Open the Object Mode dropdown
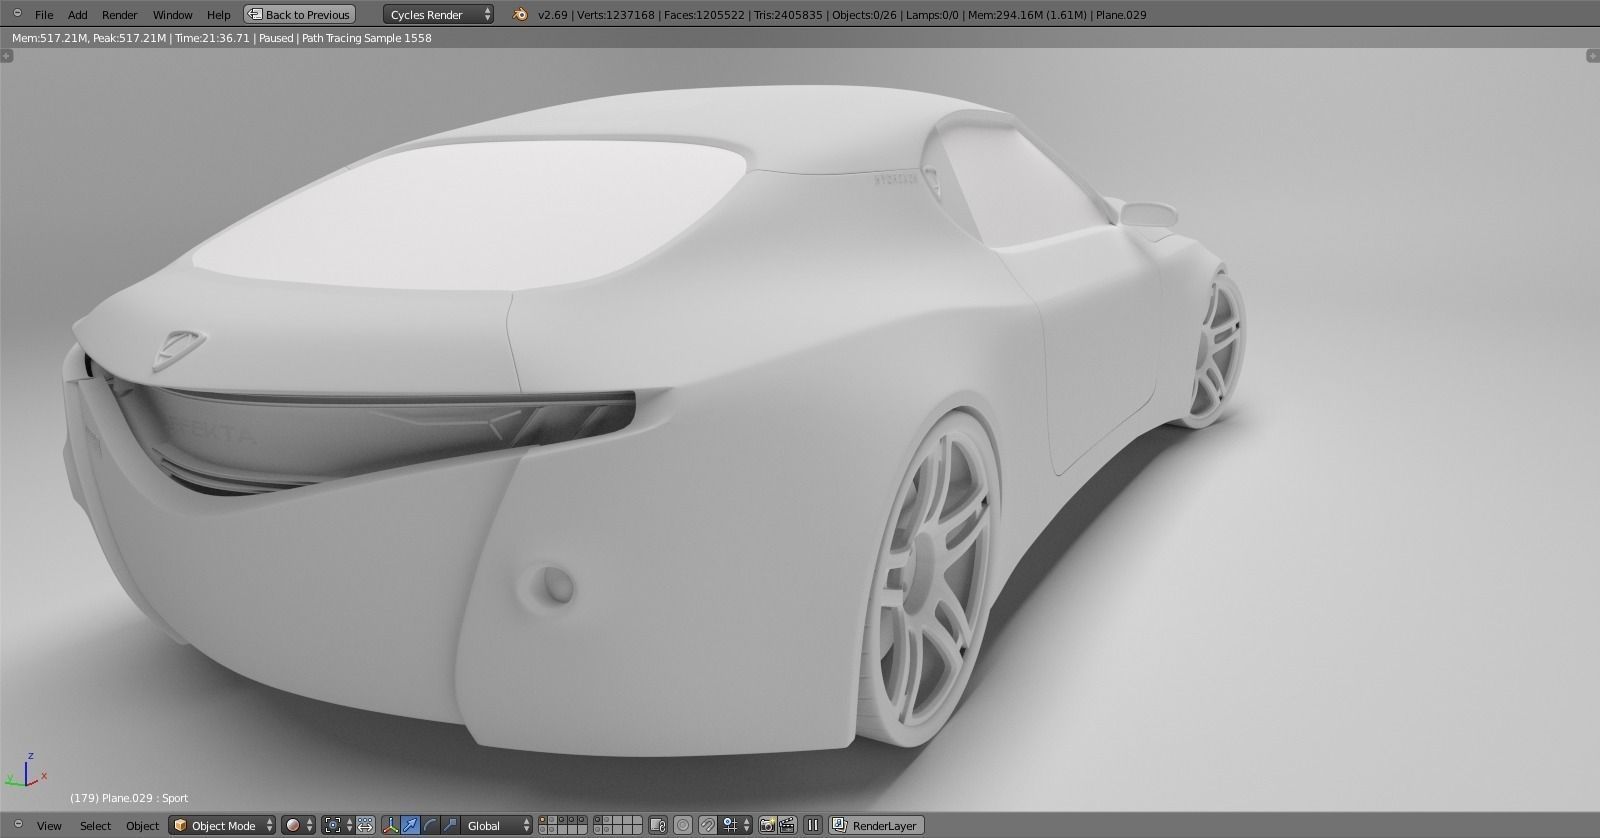 click(222, 826)
